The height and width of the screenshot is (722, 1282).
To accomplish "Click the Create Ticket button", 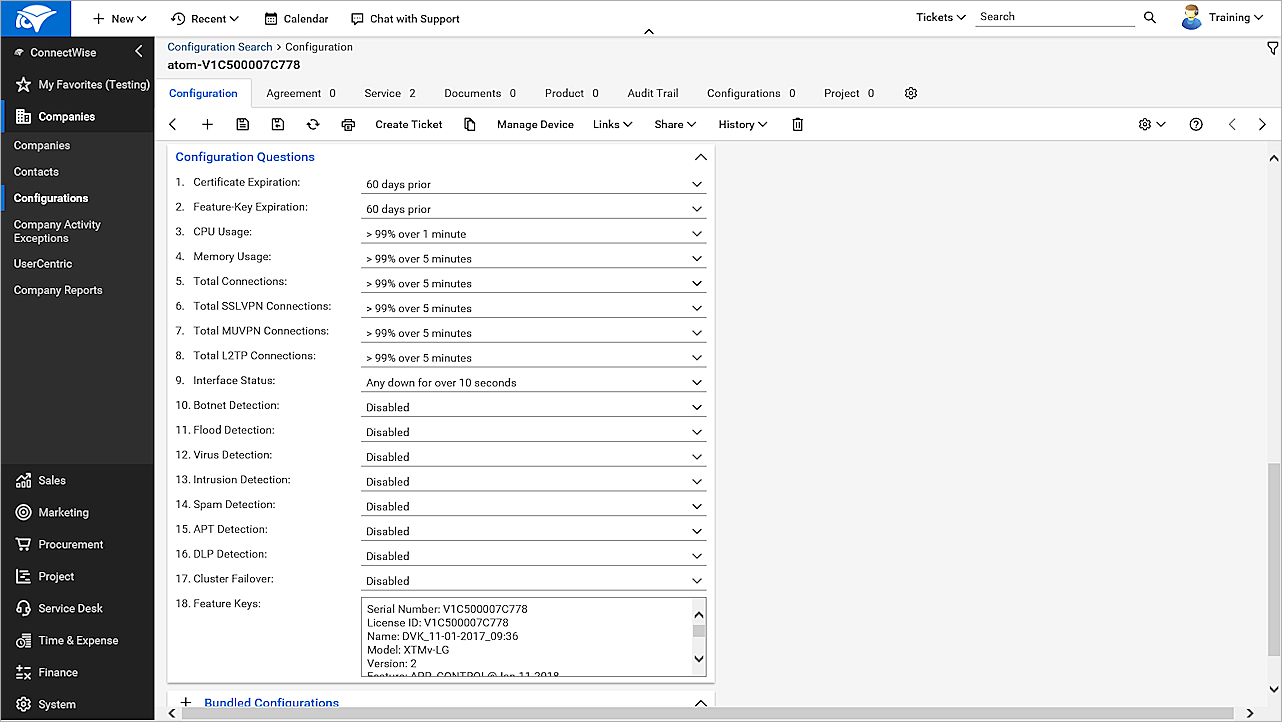I will click(408, 125).
